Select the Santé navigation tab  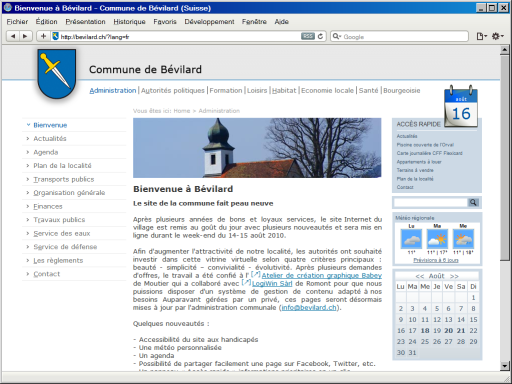(x=368, y=91)
